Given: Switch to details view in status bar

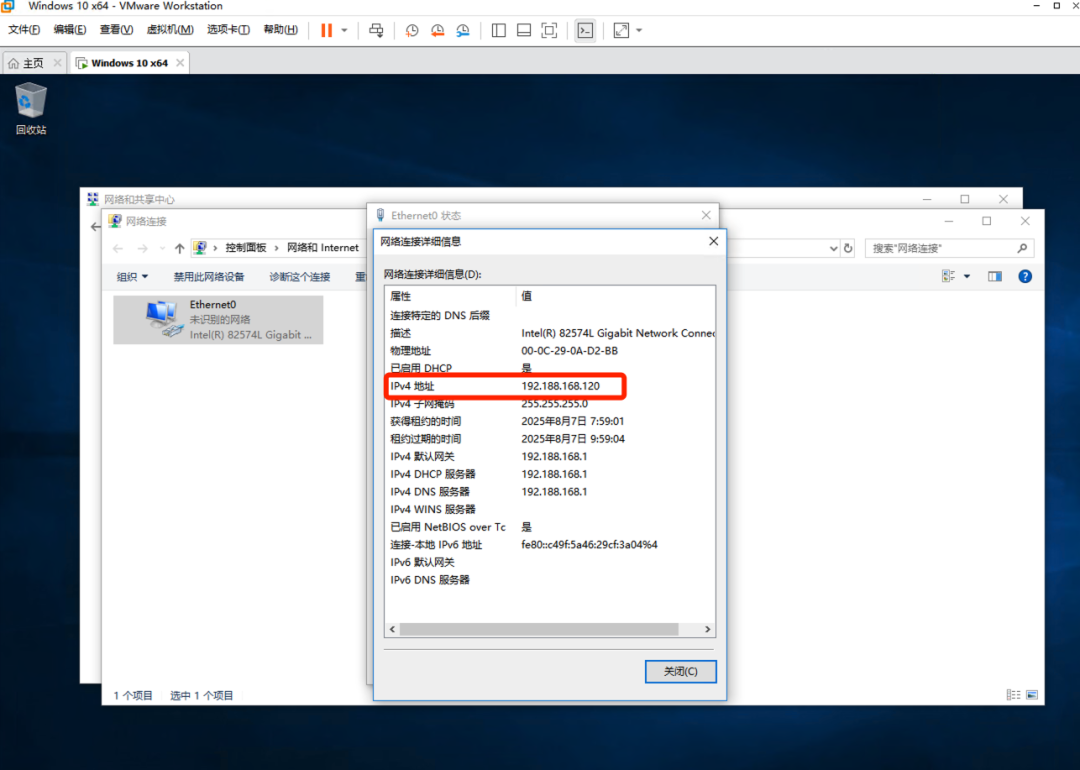Looking at the screenshot, I should tap(1013, 695).
